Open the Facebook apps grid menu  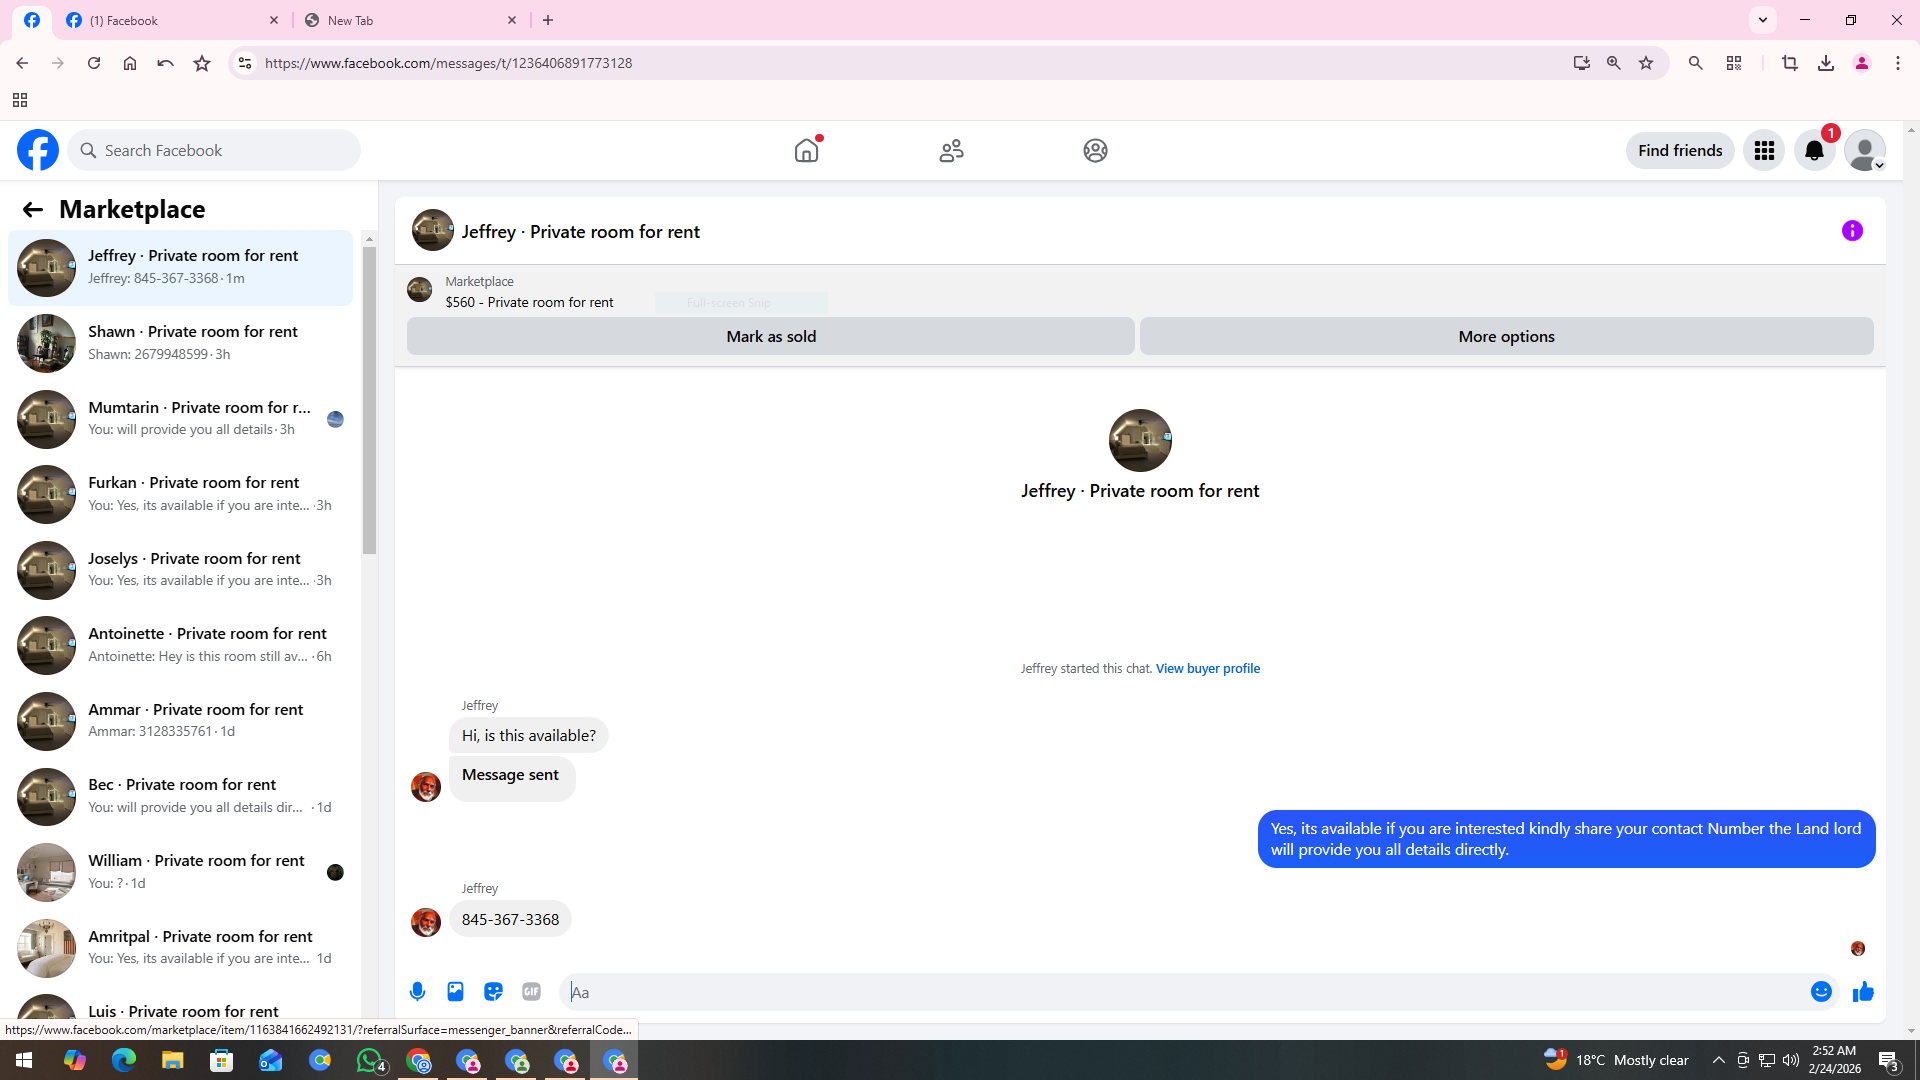(x=1764, y=151)
